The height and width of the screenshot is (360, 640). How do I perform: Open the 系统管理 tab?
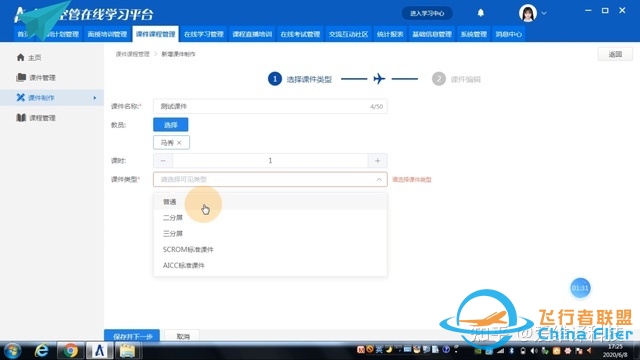pyautogui.click(x=473, y=34)
